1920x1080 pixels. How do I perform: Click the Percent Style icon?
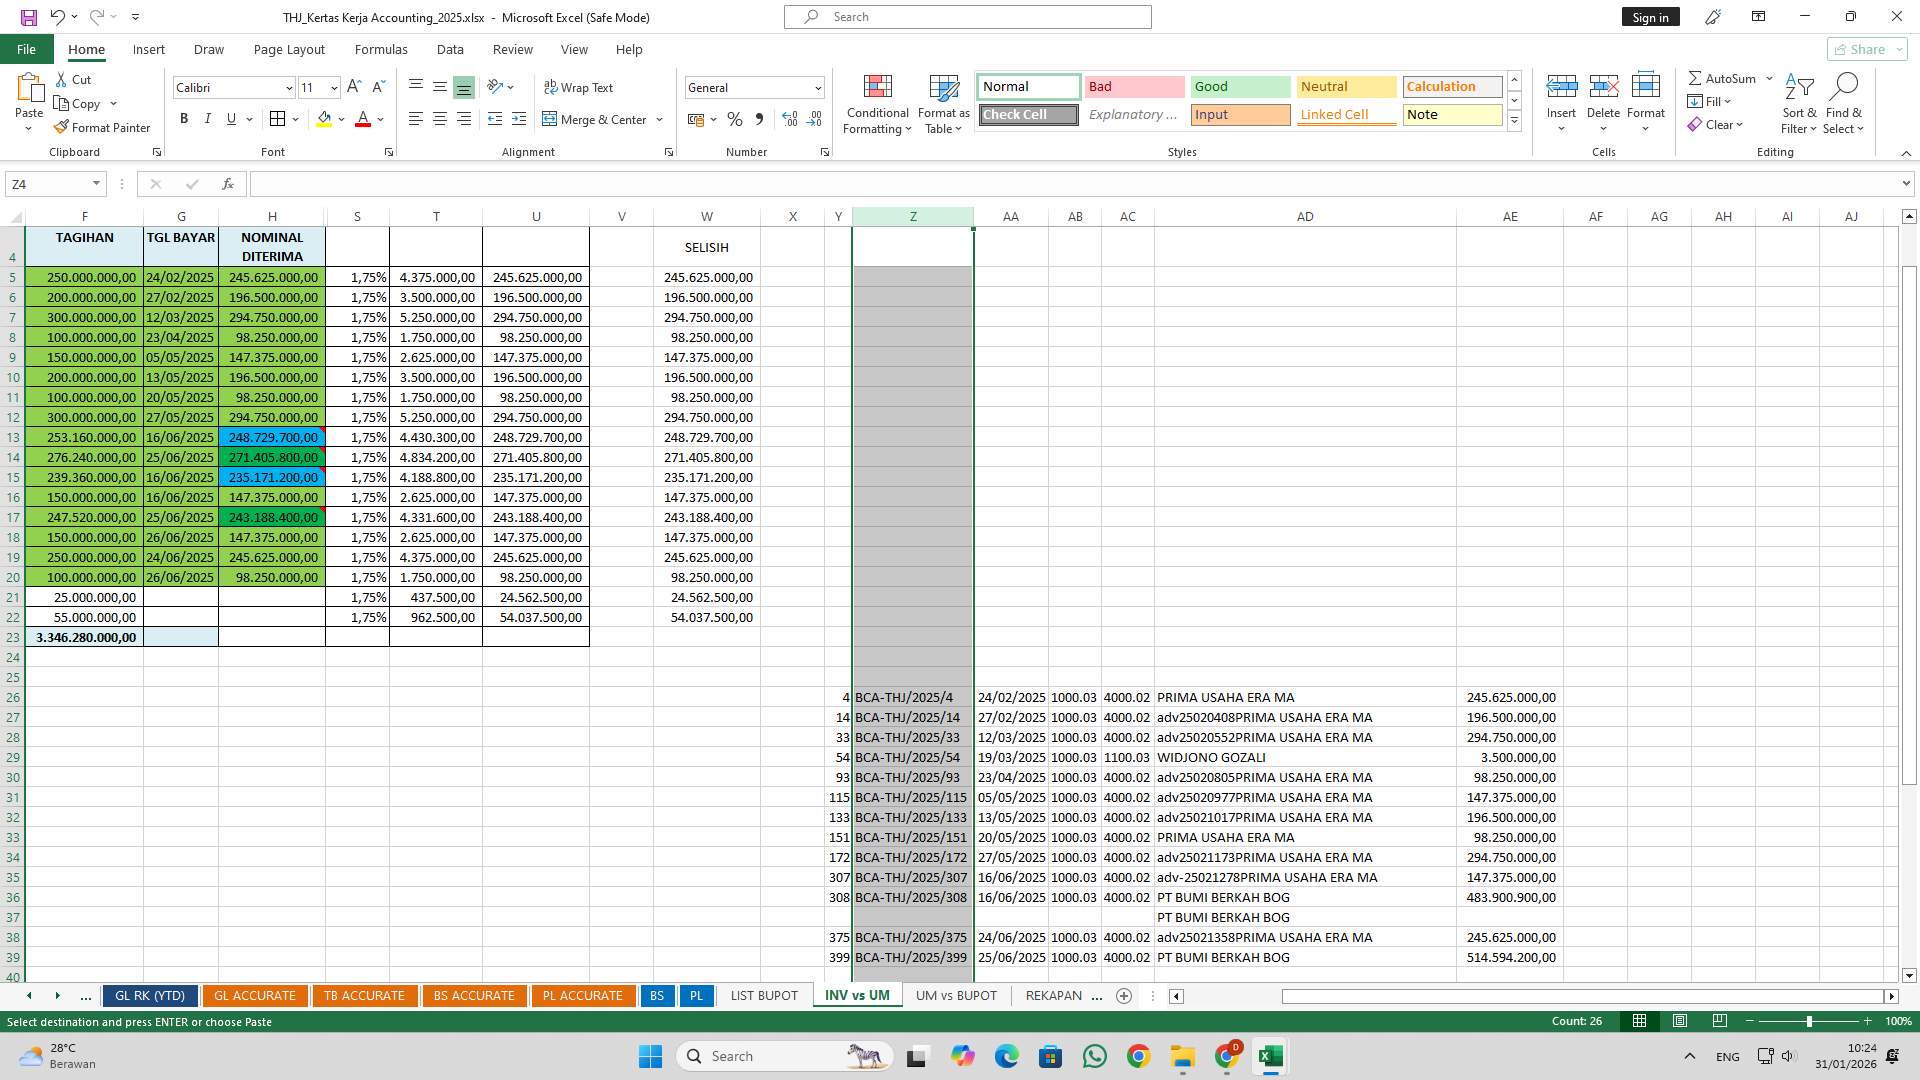click(x=735, y=119)
